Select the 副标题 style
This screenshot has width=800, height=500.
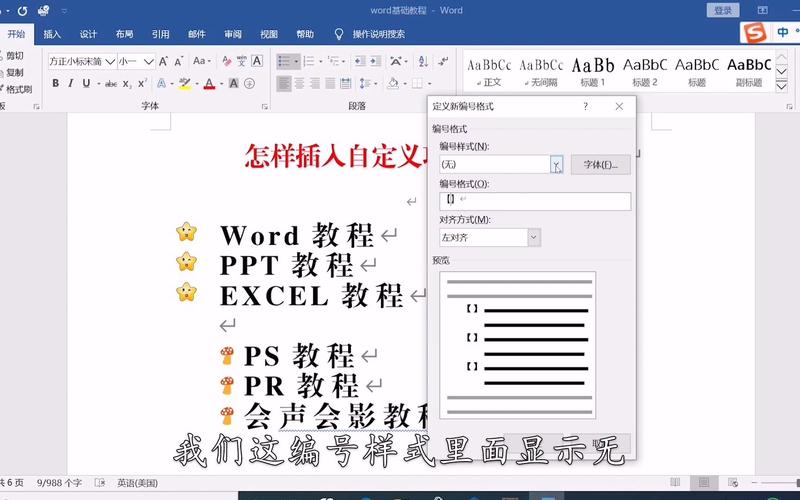point(749,72)
